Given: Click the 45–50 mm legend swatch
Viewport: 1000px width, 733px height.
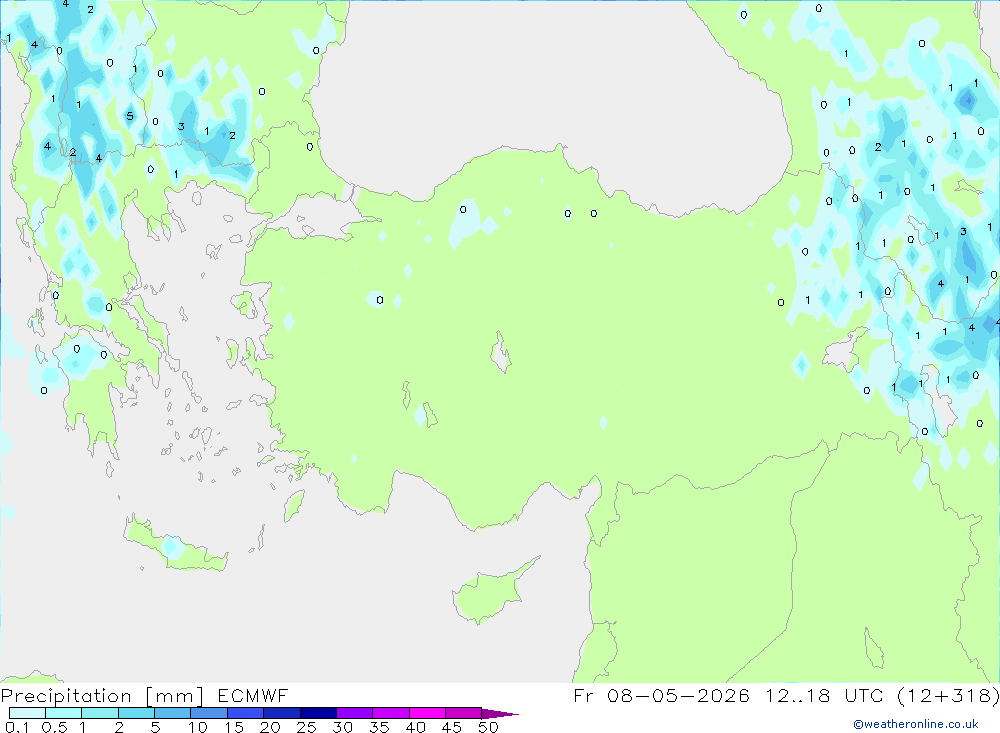Looking at the screenshot, I should (464, 713).
